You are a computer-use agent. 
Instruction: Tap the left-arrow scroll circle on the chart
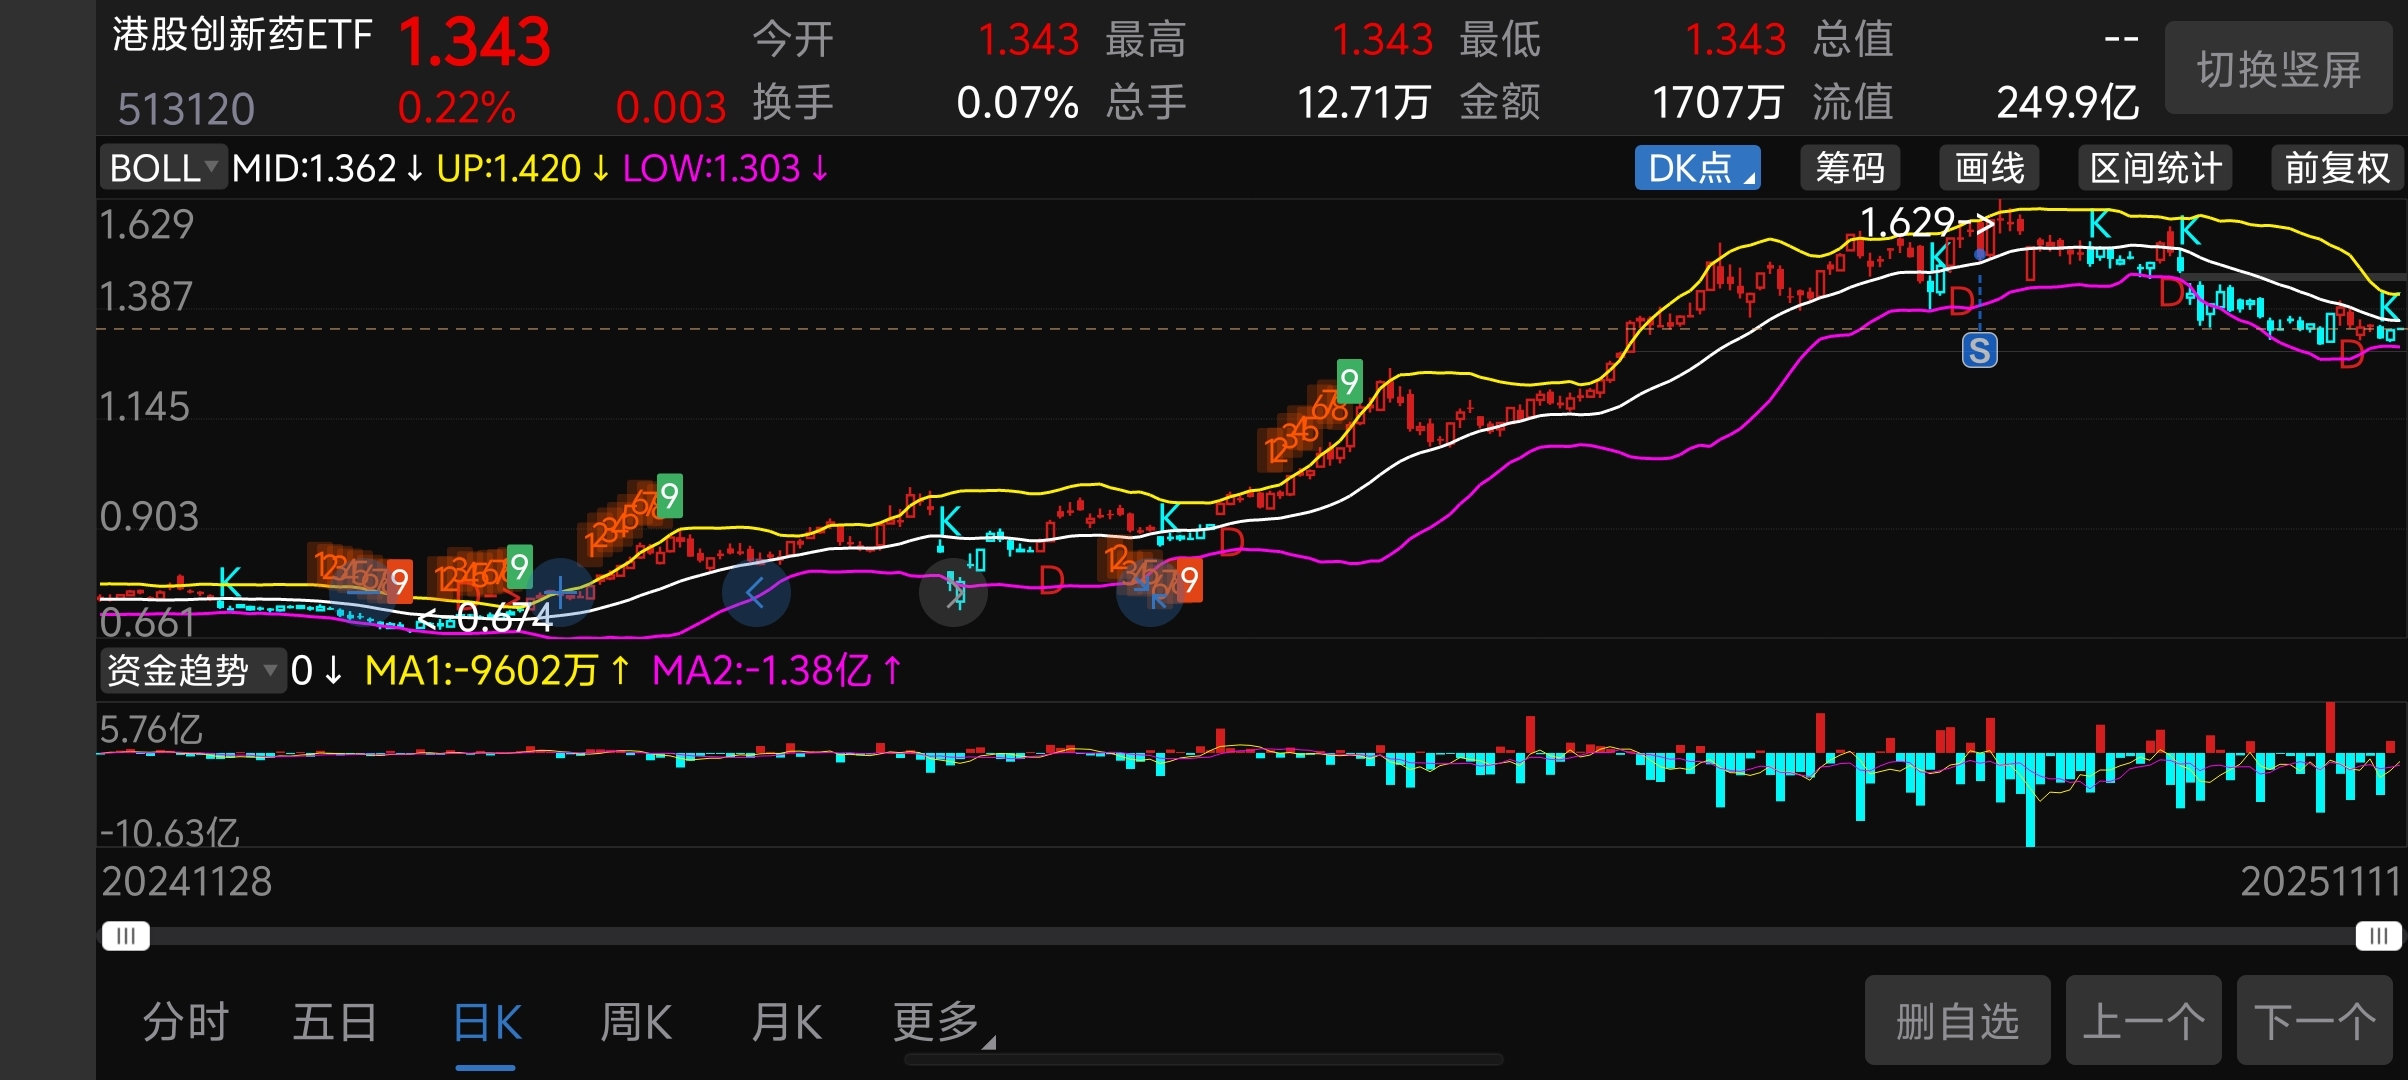click(x=756, y=593)
